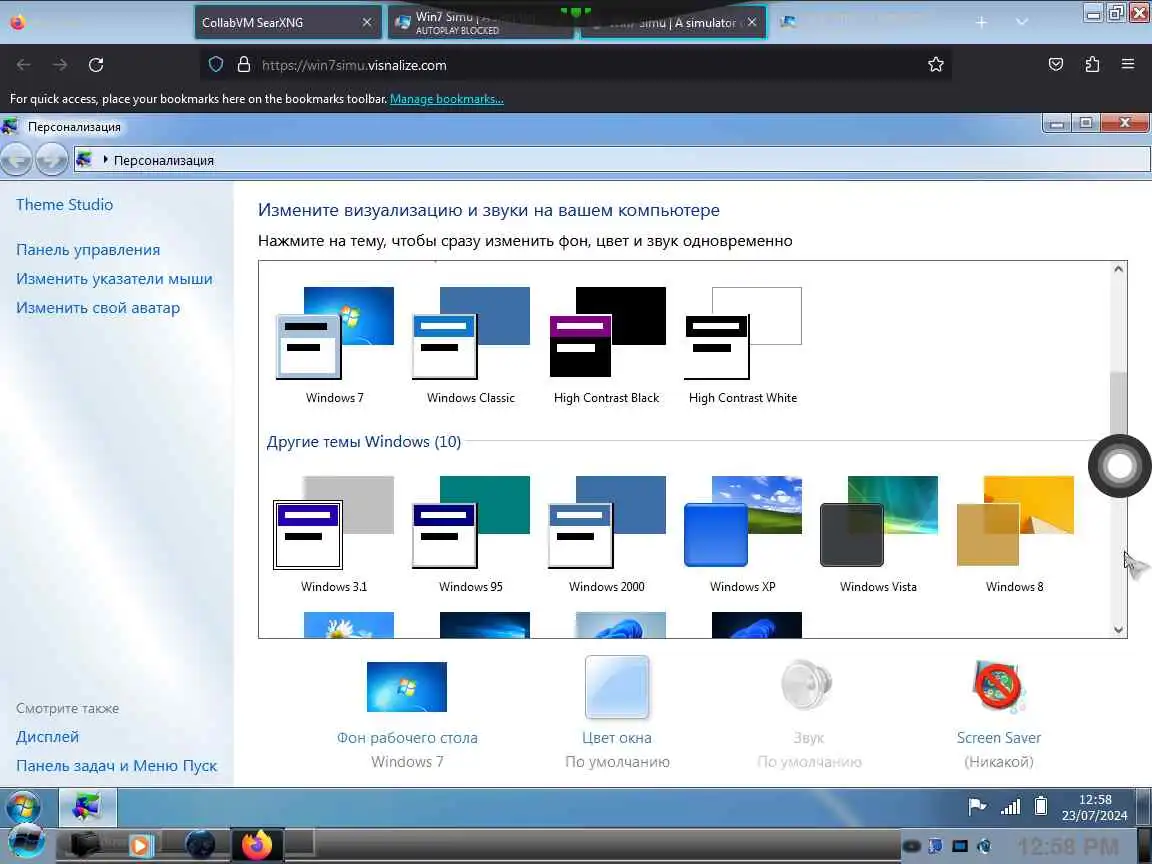Open Theme Studio link
The height and width of the screenshot is (864, 1152).
click(x=65, y=204)
